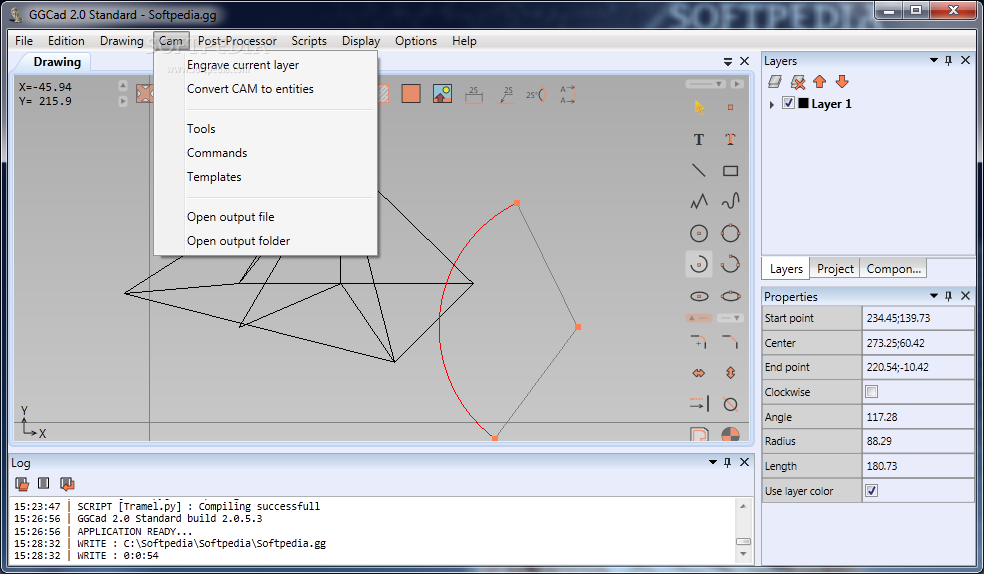Pin the Log panel

[x=727, y=462]
